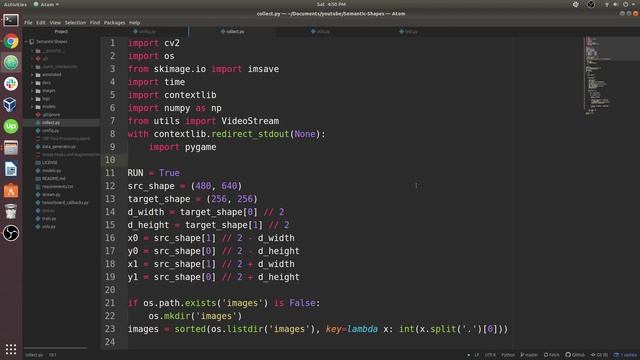This screenshot has width=640, height=360.
Task: Launch Google Chrome from the dock
Action: point(11,41)
